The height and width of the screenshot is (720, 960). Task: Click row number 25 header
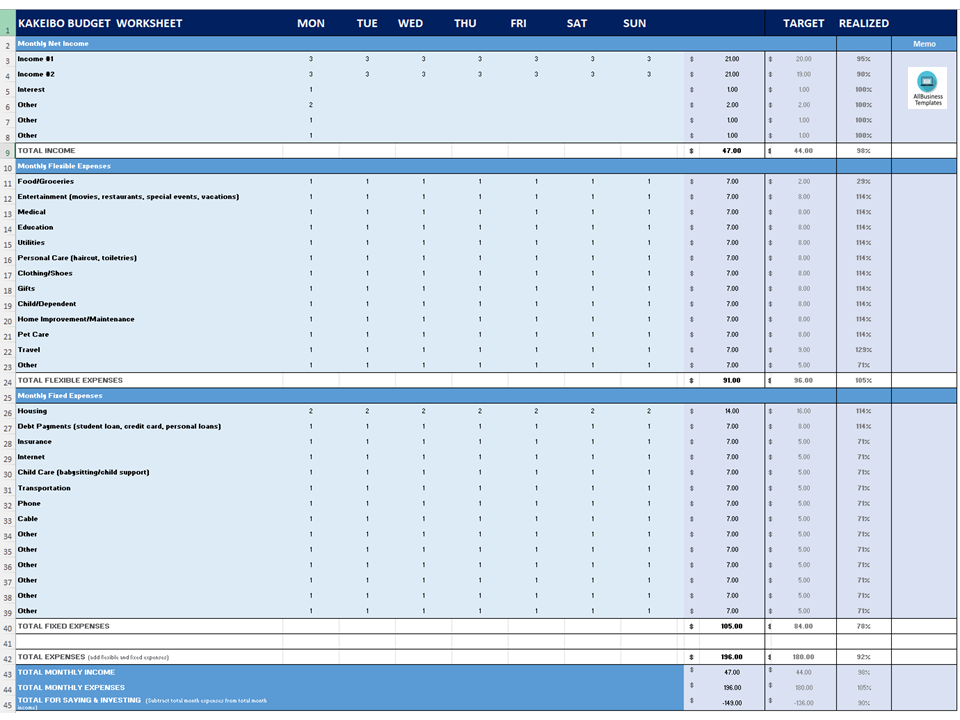(x=7, y=396)
